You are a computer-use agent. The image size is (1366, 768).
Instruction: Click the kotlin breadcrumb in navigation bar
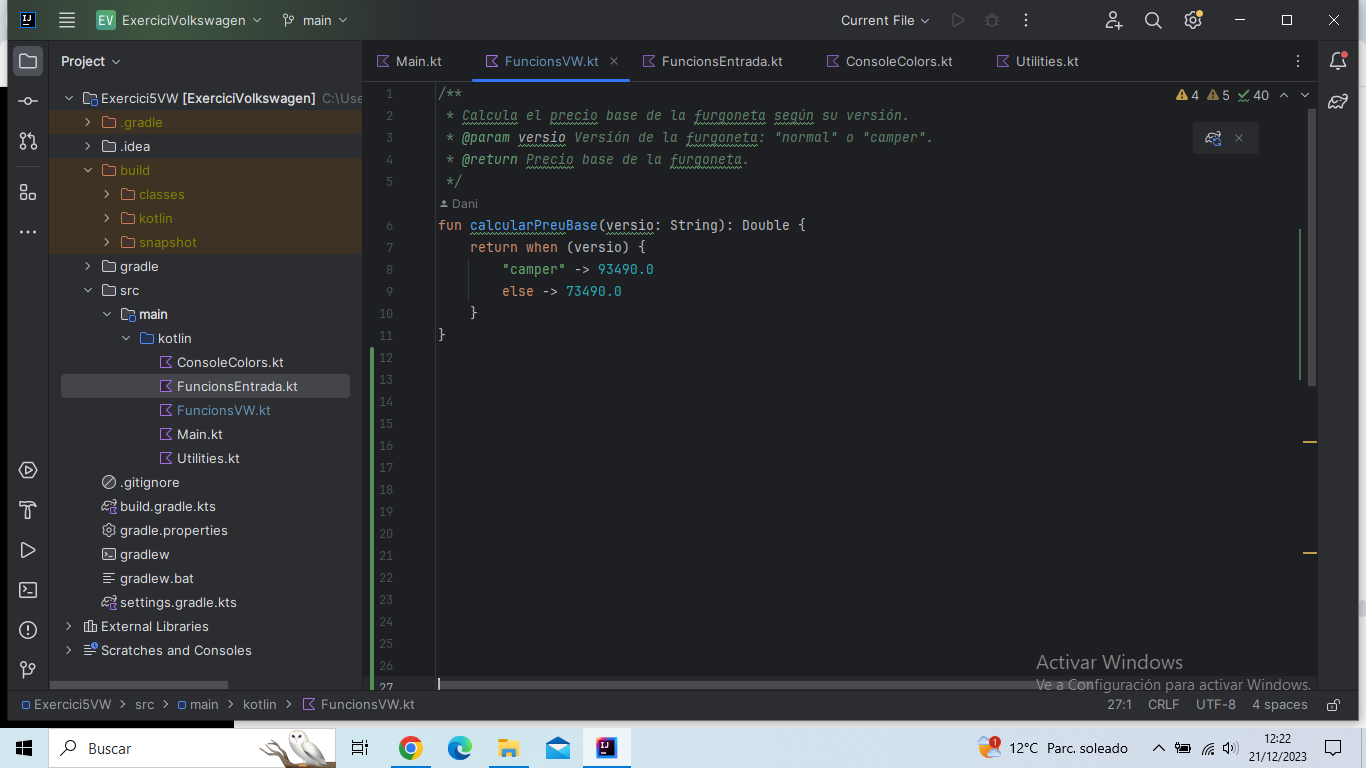click(259, 704)
